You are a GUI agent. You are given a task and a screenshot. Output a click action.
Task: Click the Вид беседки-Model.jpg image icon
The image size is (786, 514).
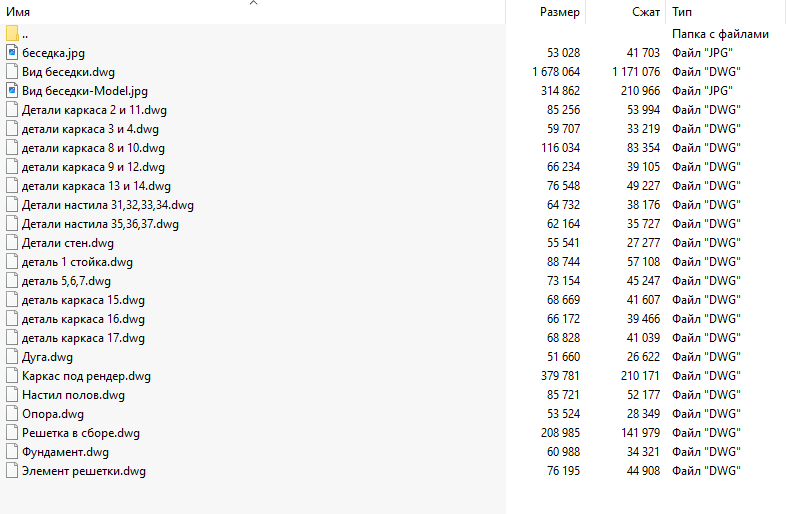point(13,91)
